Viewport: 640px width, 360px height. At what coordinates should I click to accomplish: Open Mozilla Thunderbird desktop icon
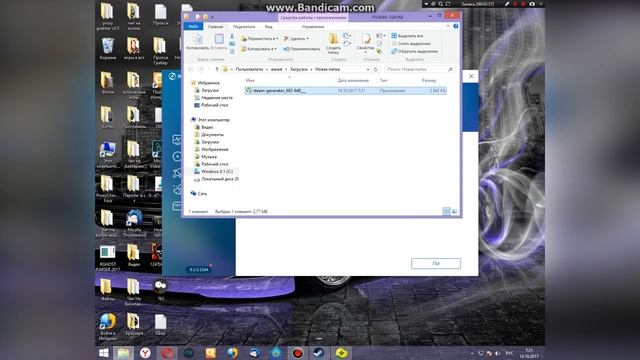point(134,223)
